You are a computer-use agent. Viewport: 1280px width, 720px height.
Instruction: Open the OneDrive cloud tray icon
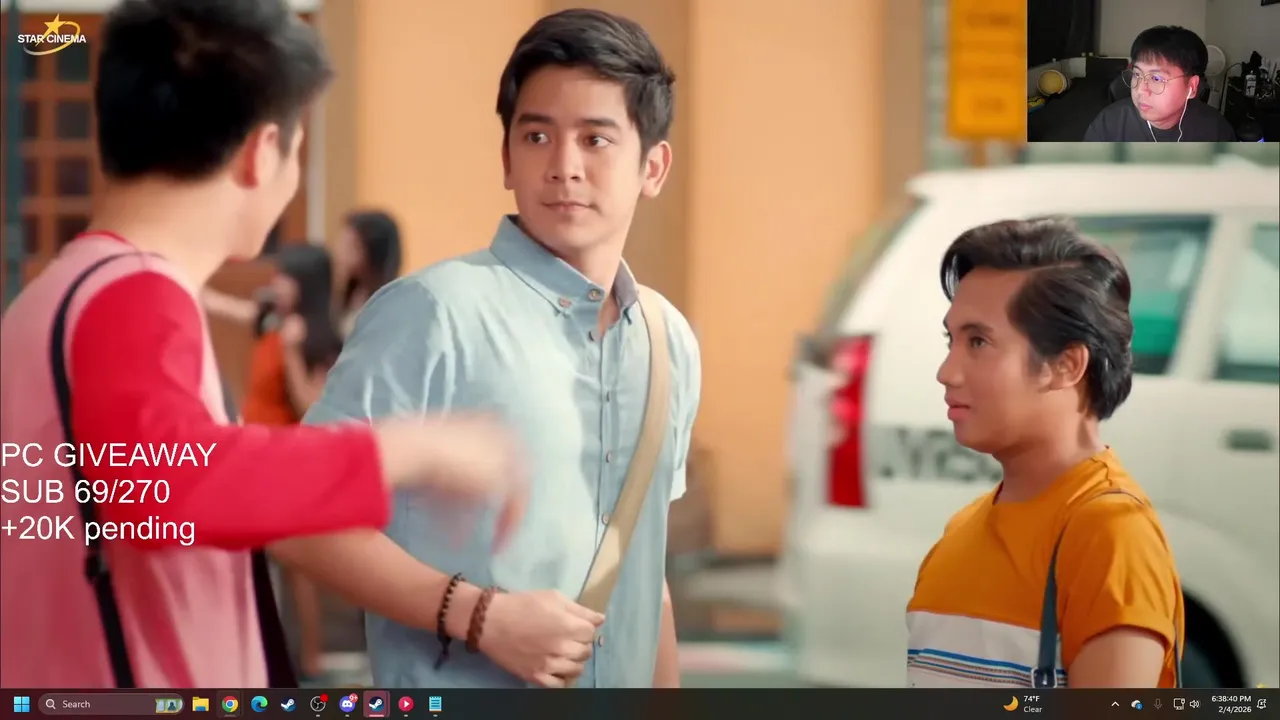[x=1136, y=704]
